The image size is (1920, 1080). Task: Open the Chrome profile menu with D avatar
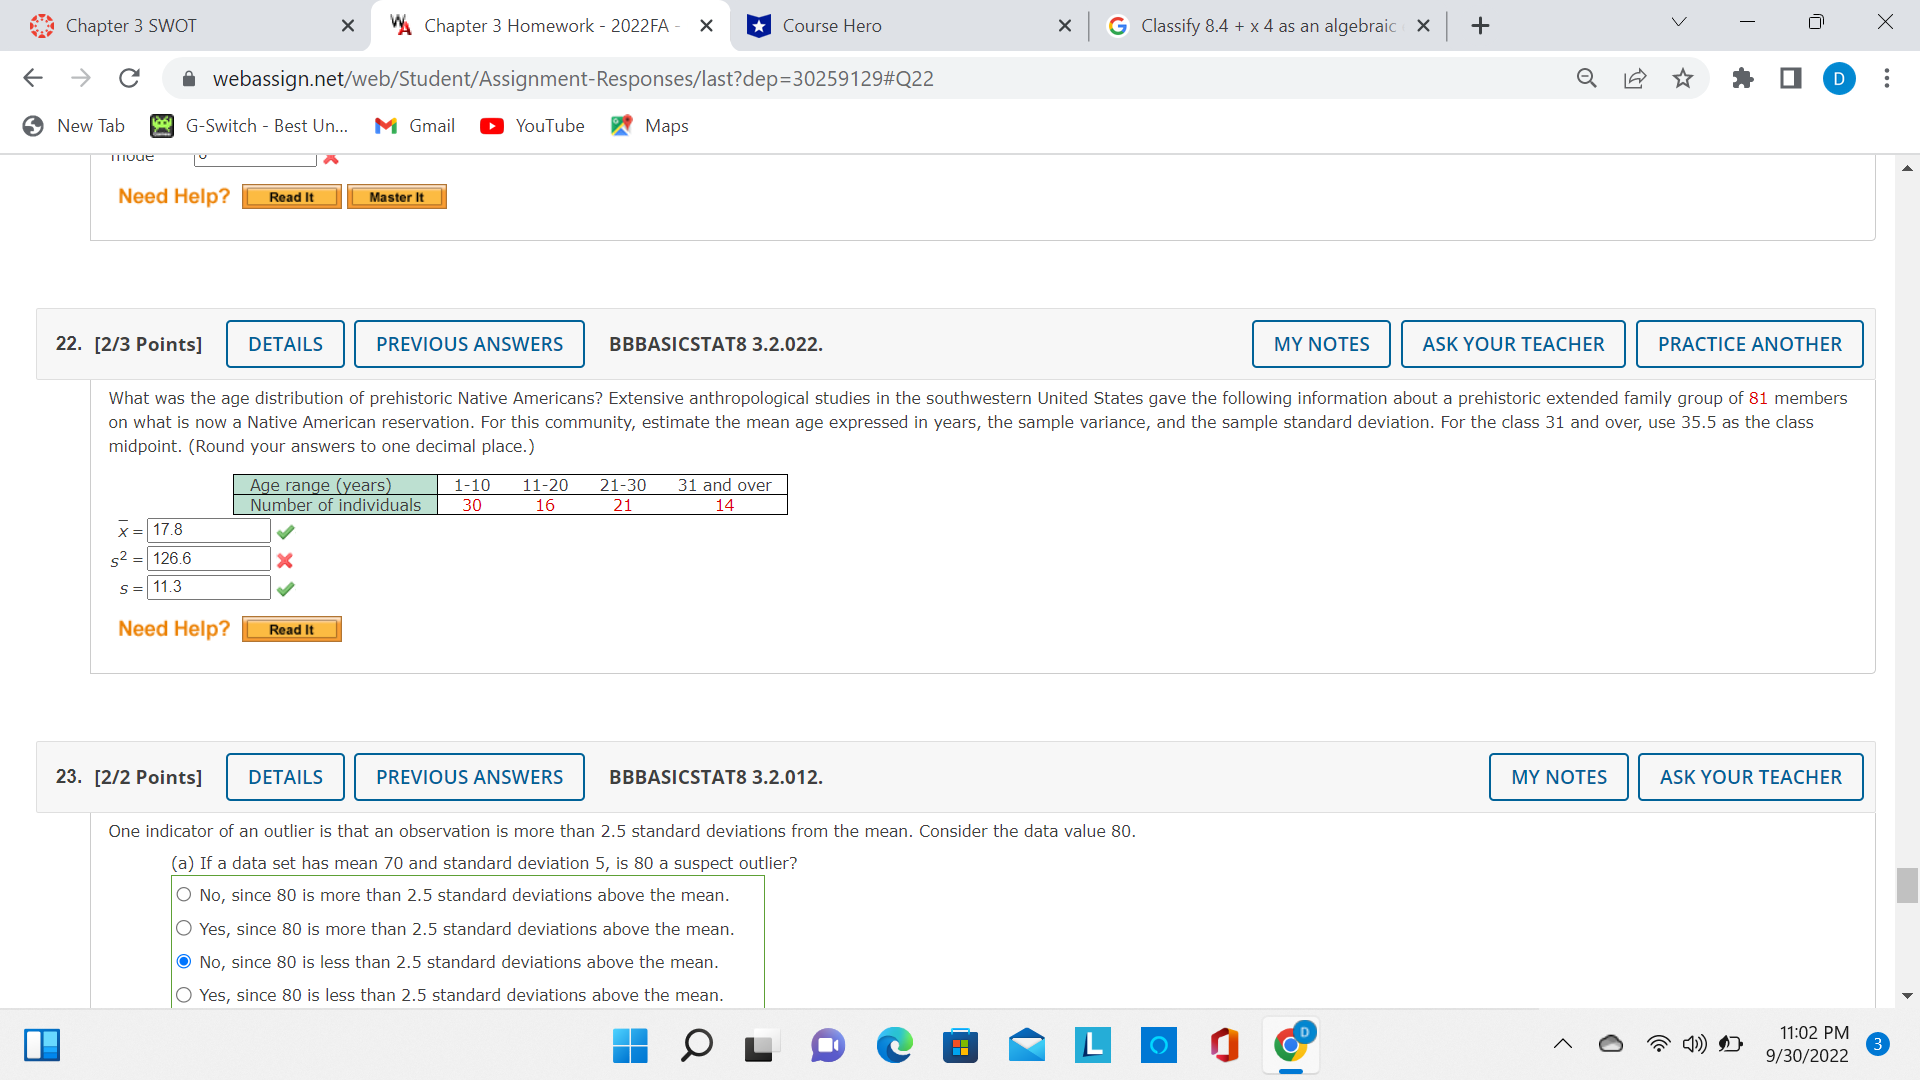tap(1839, 78)
